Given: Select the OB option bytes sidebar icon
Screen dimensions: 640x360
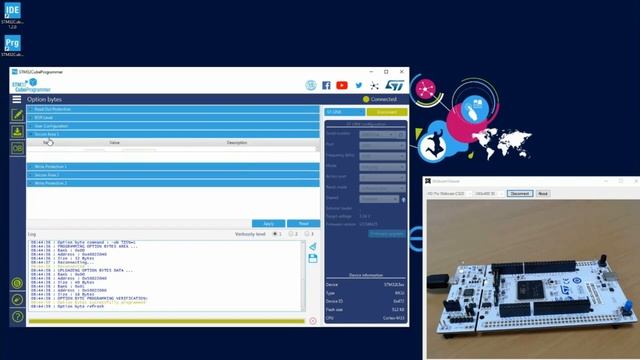Looking at the screenshot, I should pyautogui.click(x=18, y=148).
